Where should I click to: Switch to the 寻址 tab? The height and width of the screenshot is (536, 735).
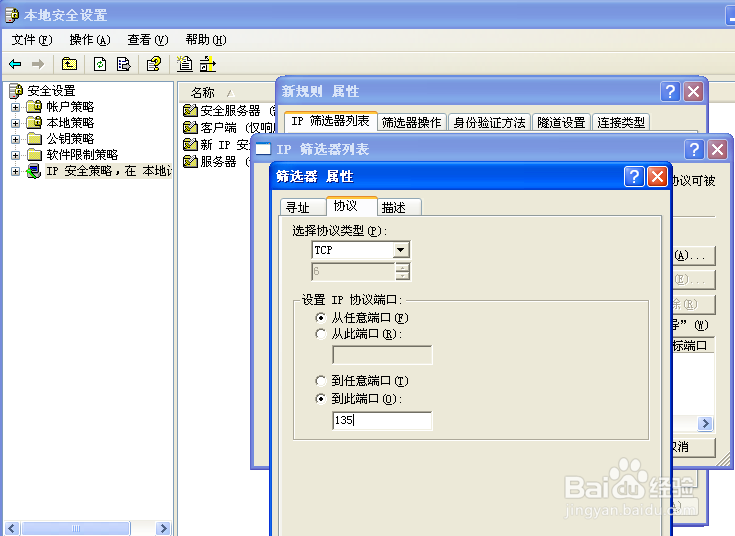tap(302, 207)
